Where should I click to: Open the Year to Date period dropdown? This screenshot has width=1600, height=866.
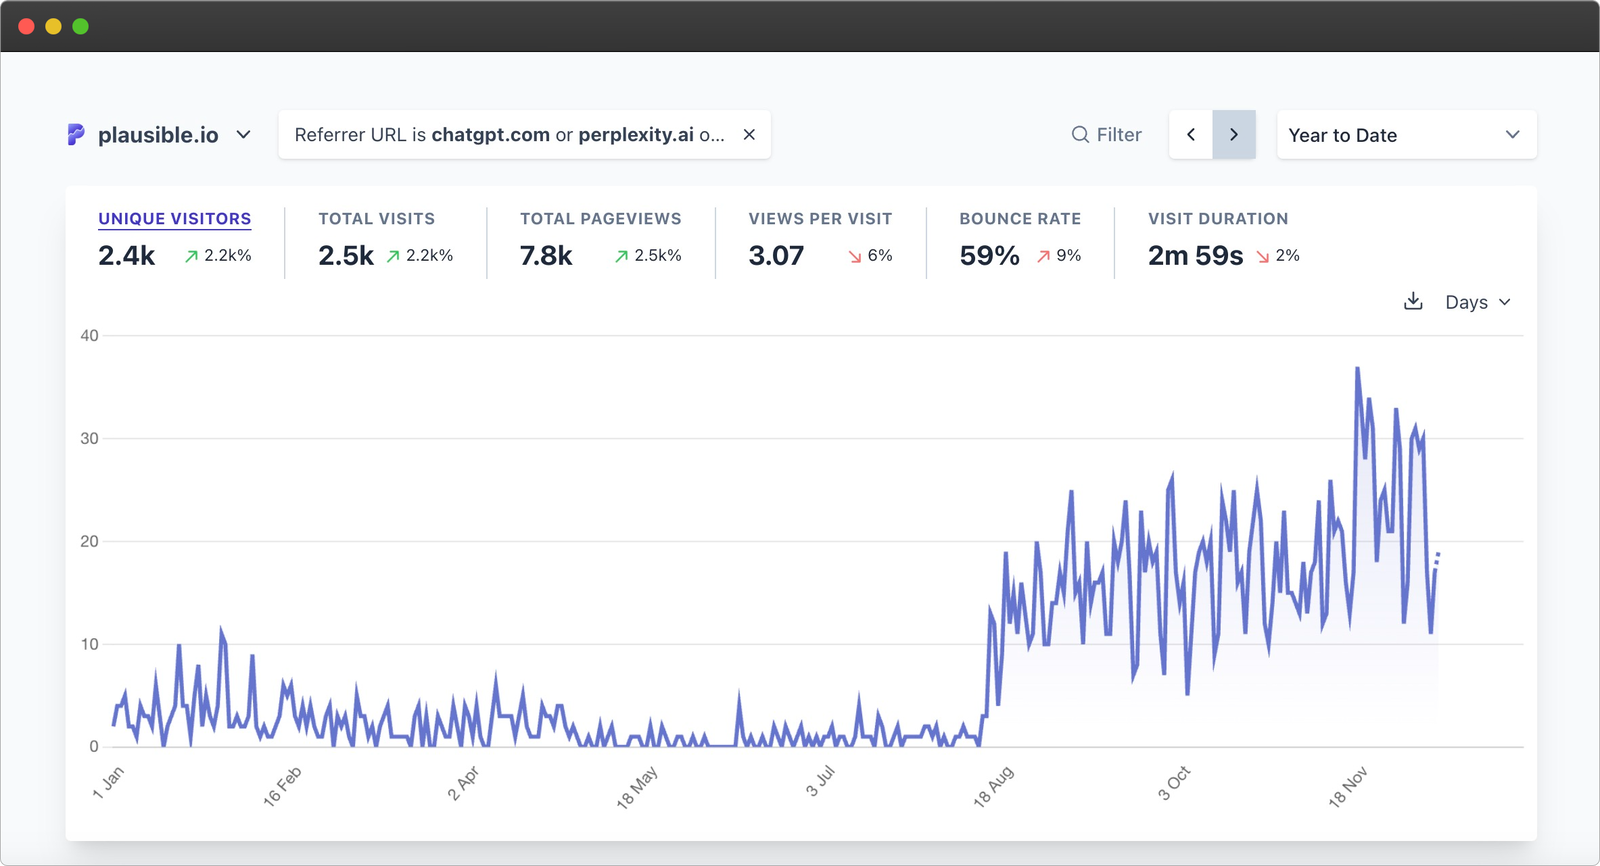[x=1405, y=135]
